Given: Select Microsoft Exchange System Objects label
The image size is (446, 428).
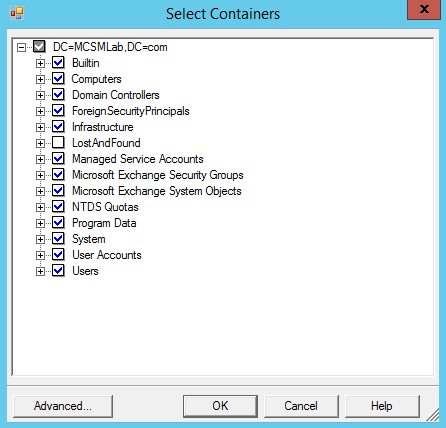Looking at the screenshot, I should tap(157, 191).
